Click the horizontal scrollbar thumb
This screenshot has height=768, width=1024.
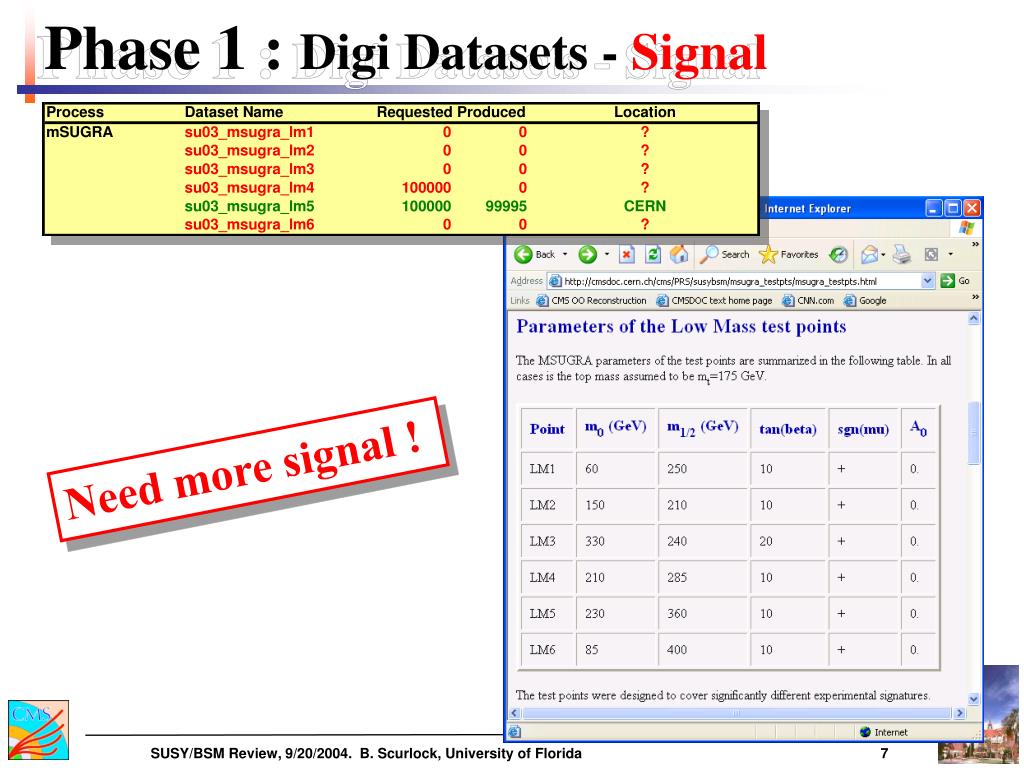pos(737,713)
